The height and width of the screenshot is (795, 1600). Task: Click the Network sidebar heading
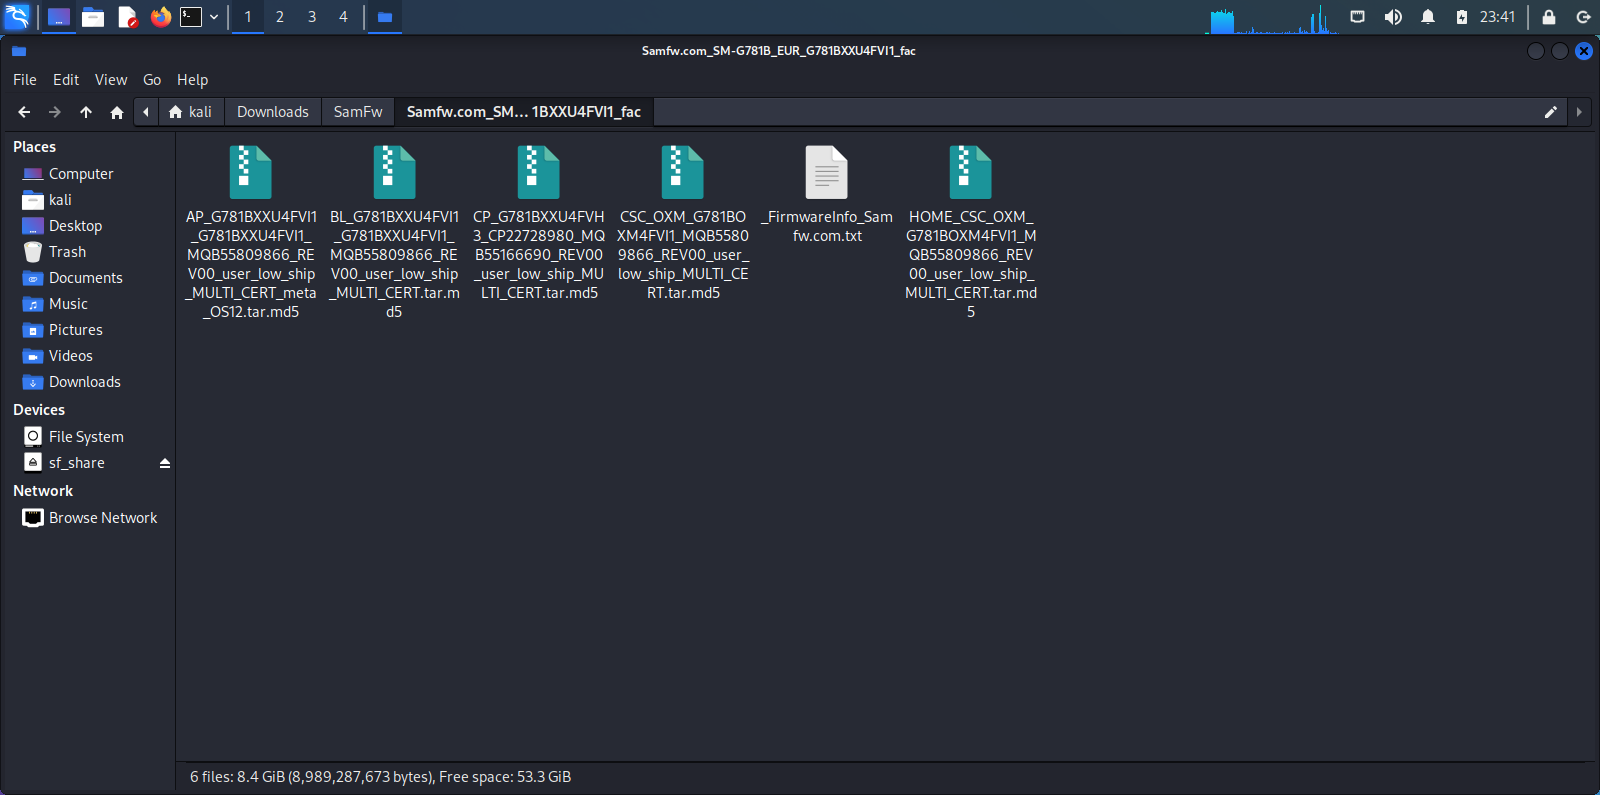coord(43,491)
